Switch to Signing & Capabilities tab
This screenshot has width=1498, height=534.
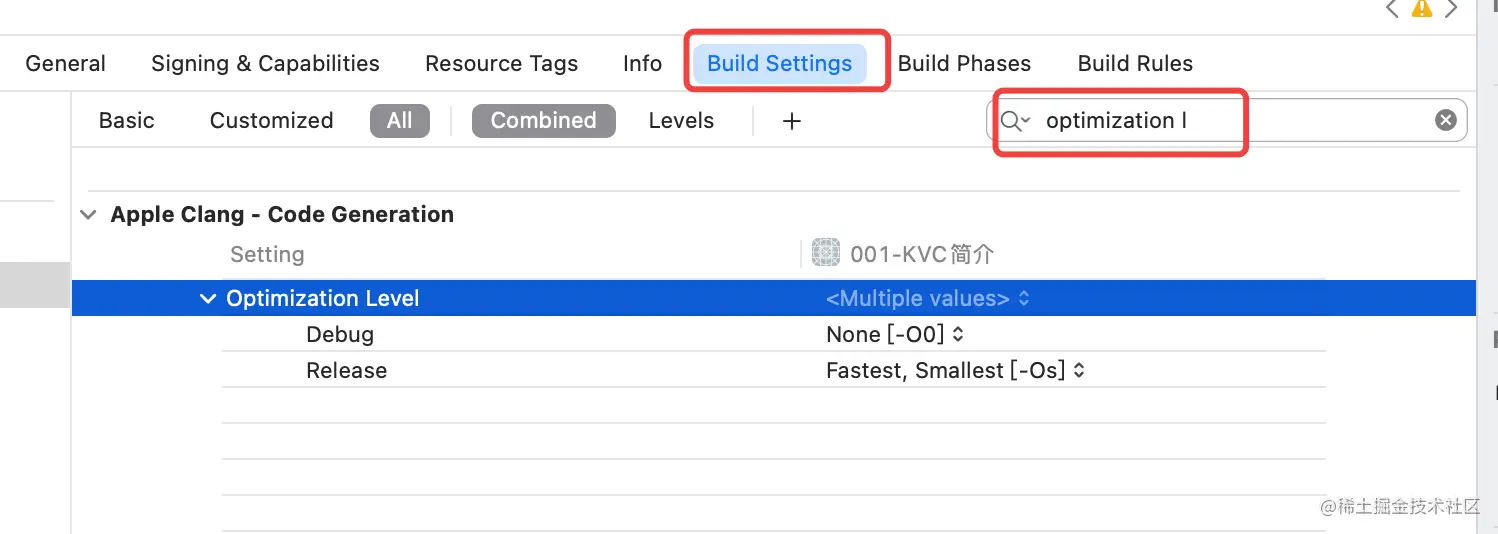pyautogui.click(x=265, y=64)
